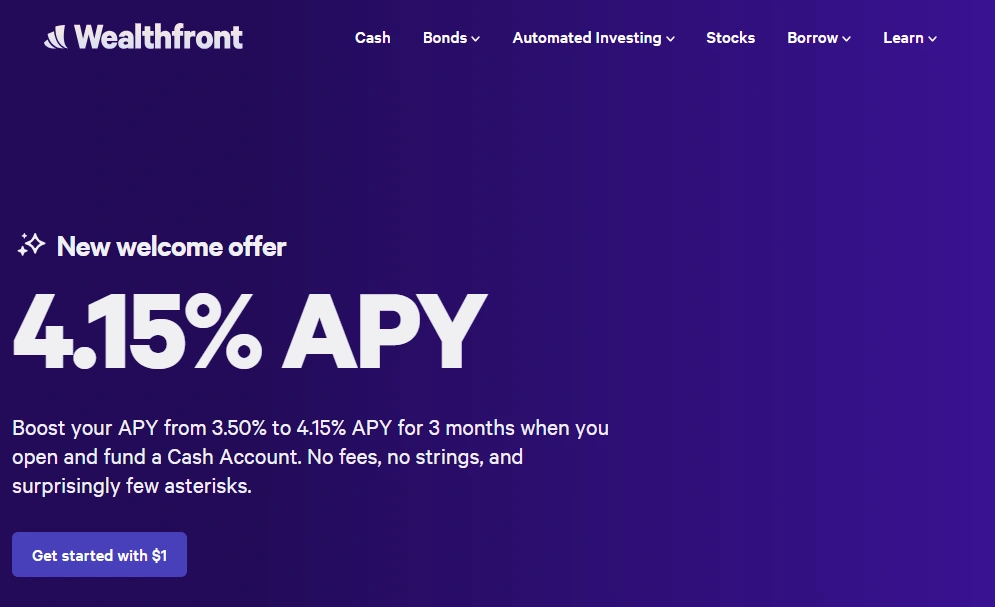Click the New welcome offer heading
Screen dimensions: 995x607
tap(171, 247)
